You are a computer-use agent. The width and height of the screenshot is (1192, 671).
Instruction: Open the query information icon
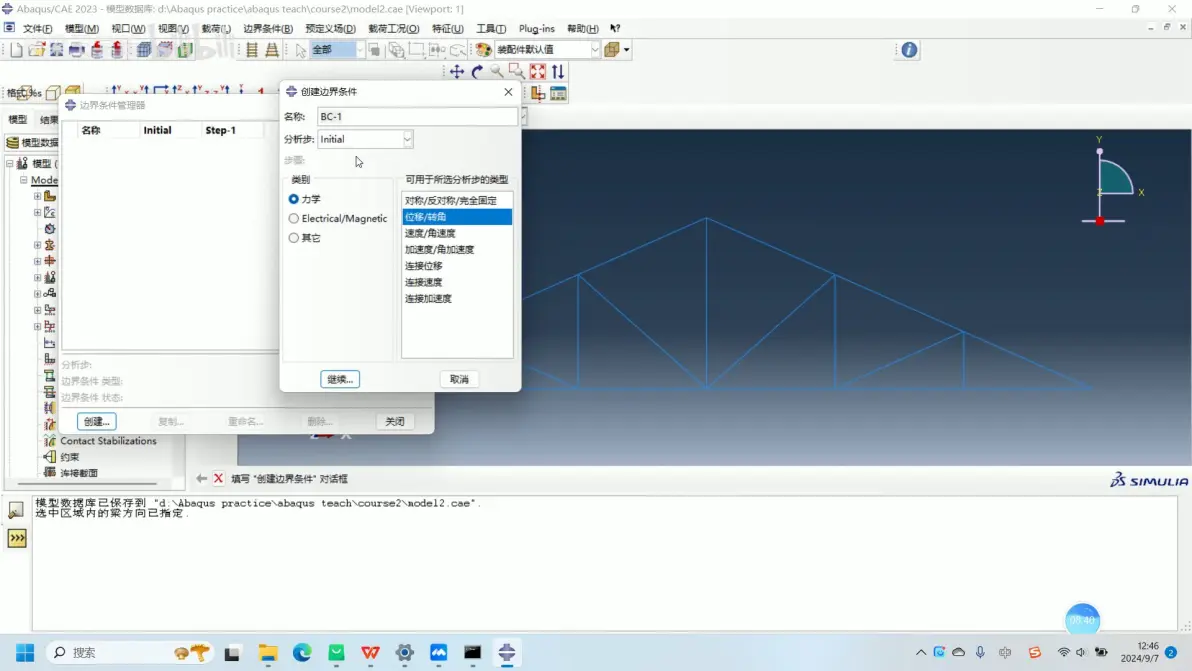(909, 50)
